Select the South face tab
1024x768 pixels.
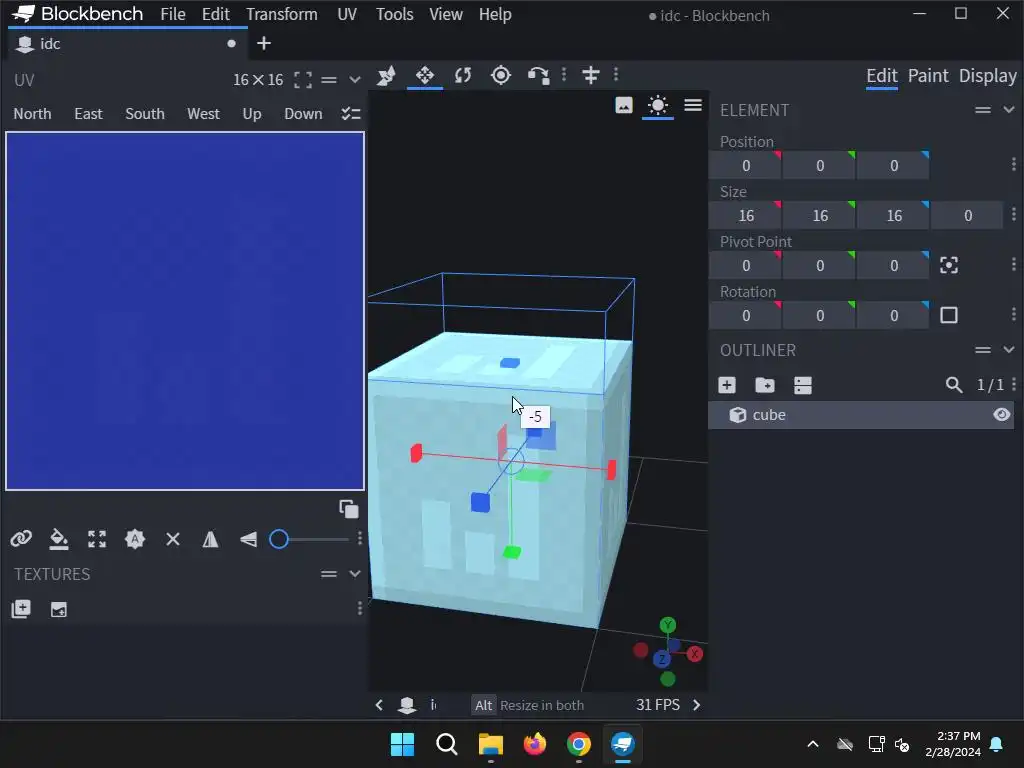coord(145,114)
